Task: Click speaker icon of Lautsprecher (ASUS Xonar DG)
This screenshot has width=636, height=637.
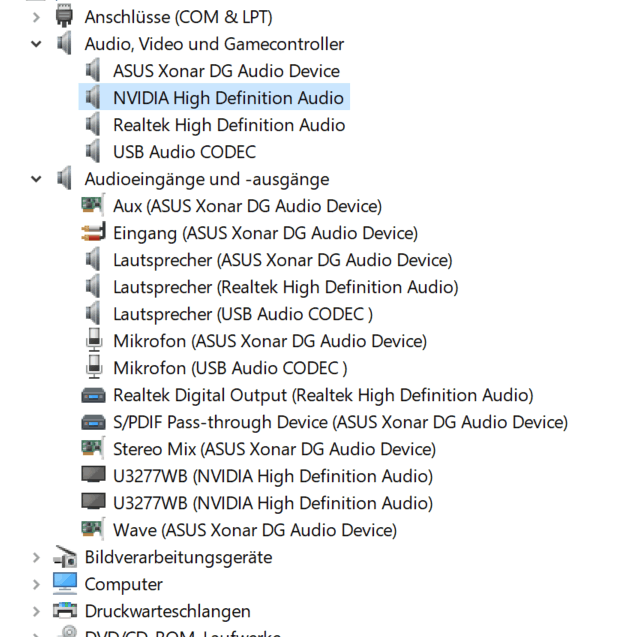Action: [x=93, y=259]
